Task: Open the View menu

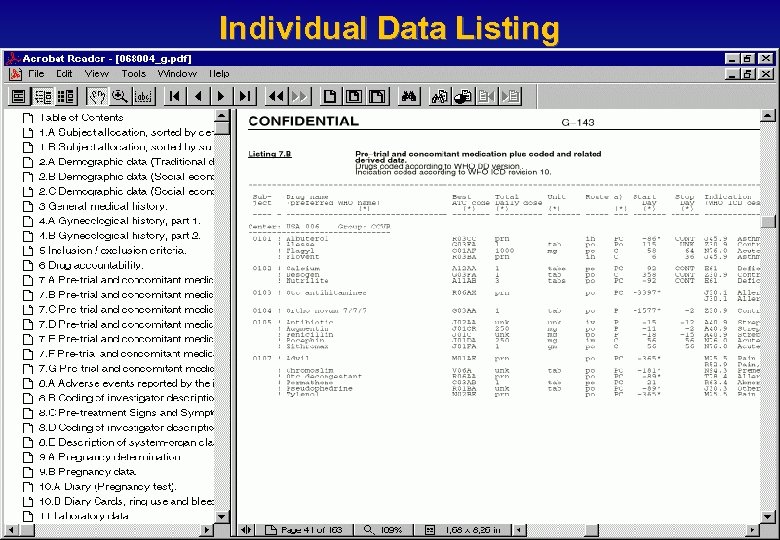Action: (x=97, y=74)
